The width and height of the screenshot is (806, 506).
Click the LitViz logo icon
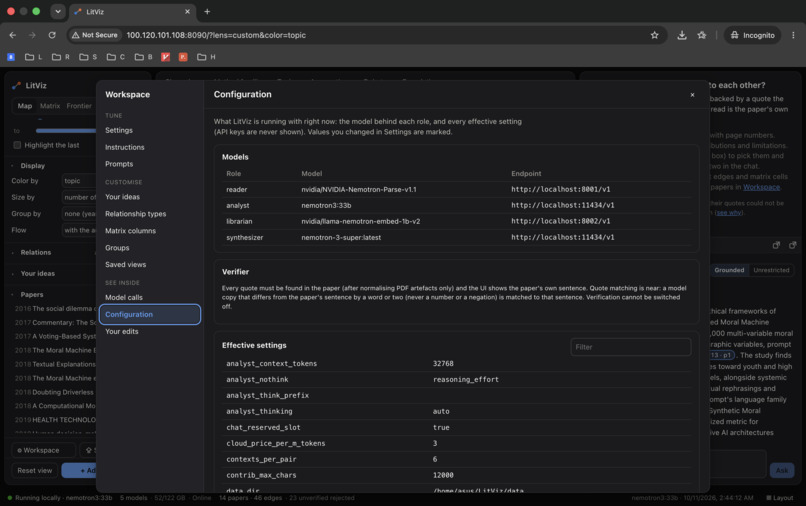coord(16,85)
